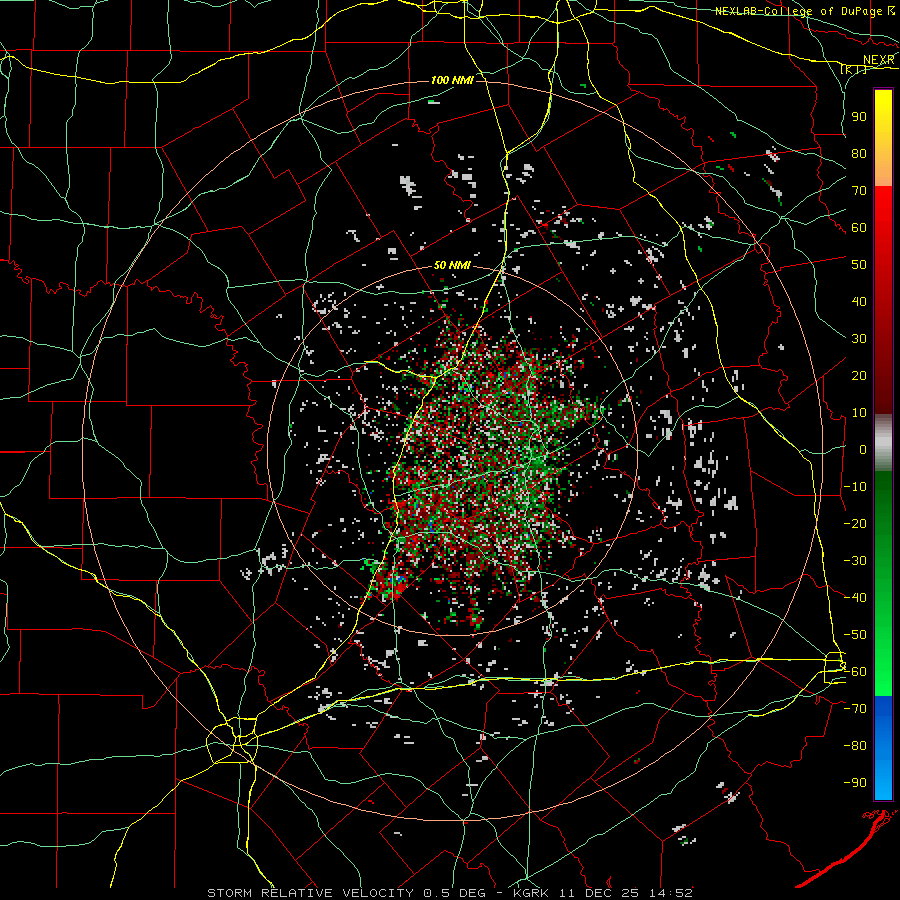Click the -50 label on velocity scale

pyautogui.click(x=855, y=635)
